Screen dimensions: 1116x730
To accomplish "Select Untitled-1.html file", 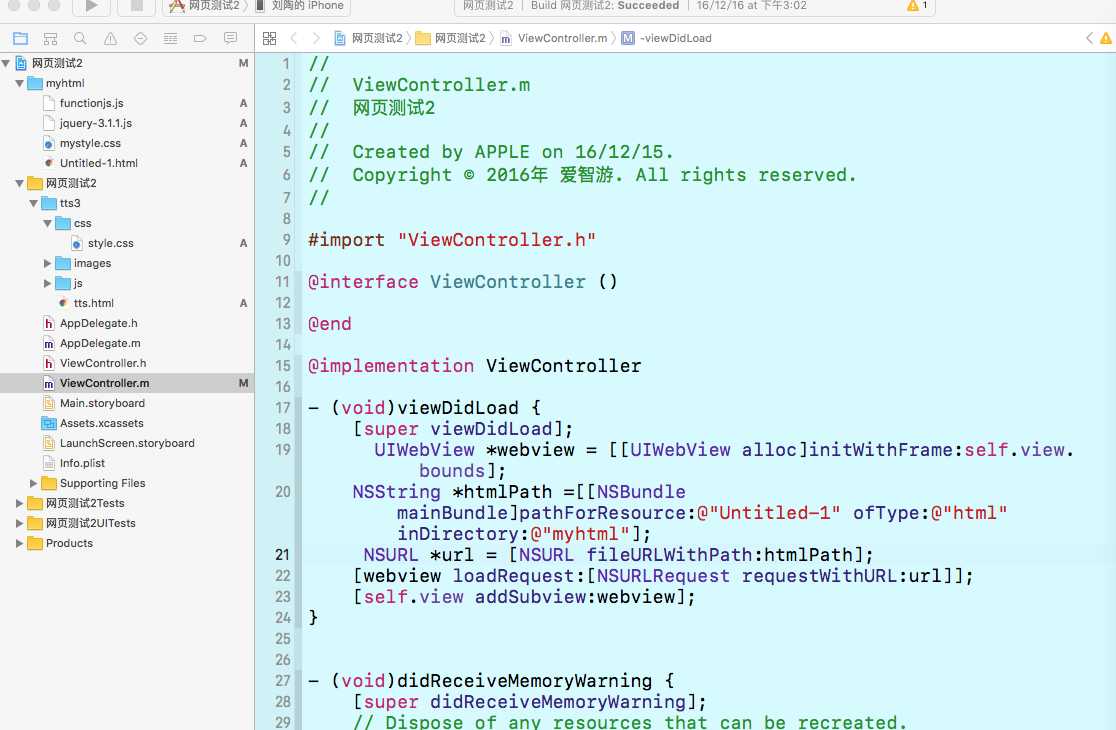I will point(98,163).
